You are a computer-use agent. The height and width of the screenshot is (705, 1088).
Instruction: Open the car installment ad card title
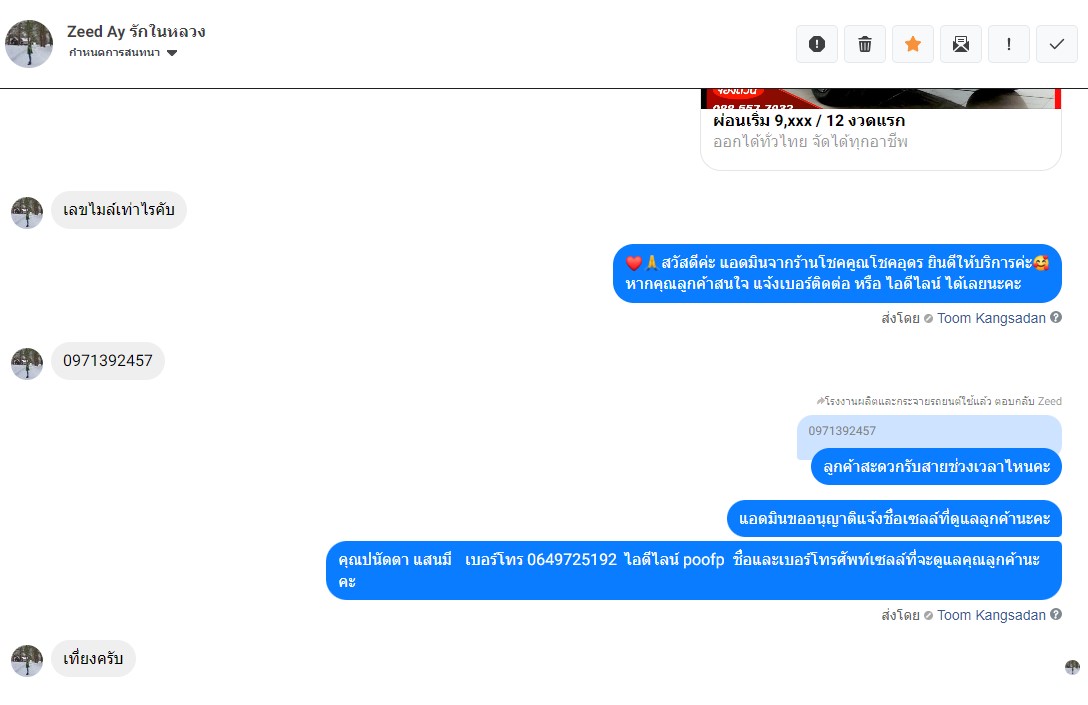click(x=809, y=121)
